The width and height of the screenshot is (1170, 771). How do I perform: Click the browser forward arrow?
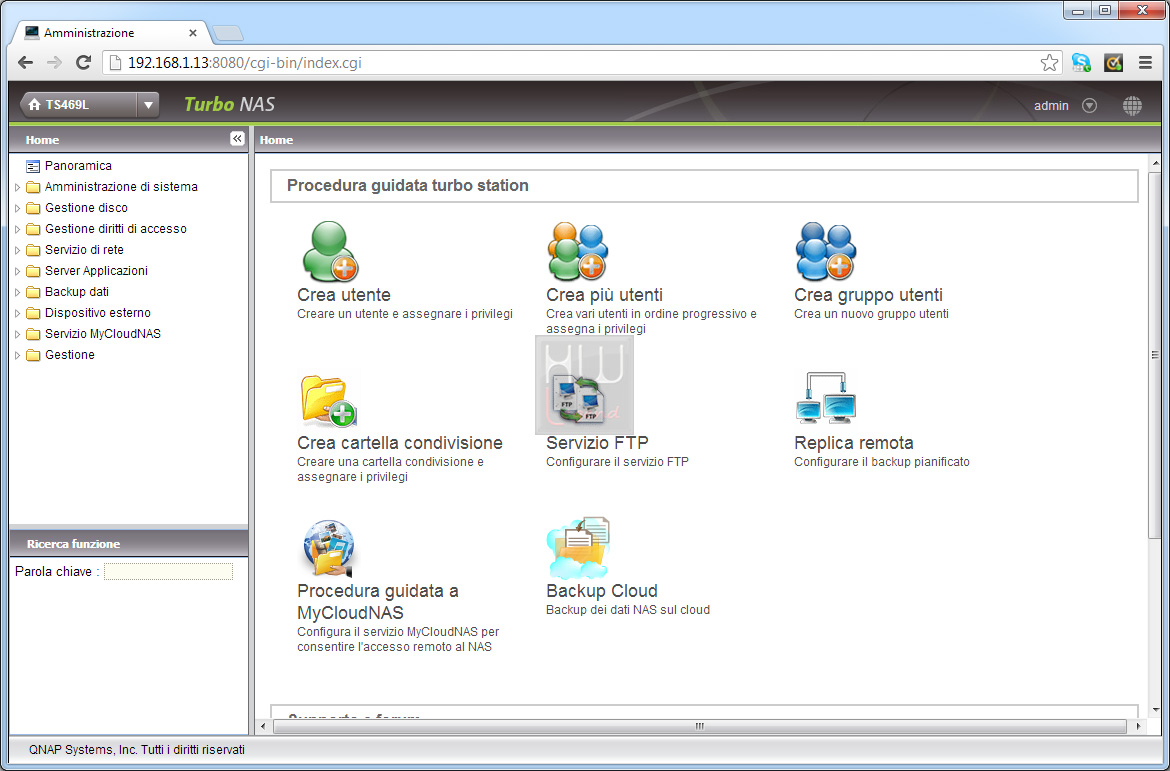(x=54, y=63)
